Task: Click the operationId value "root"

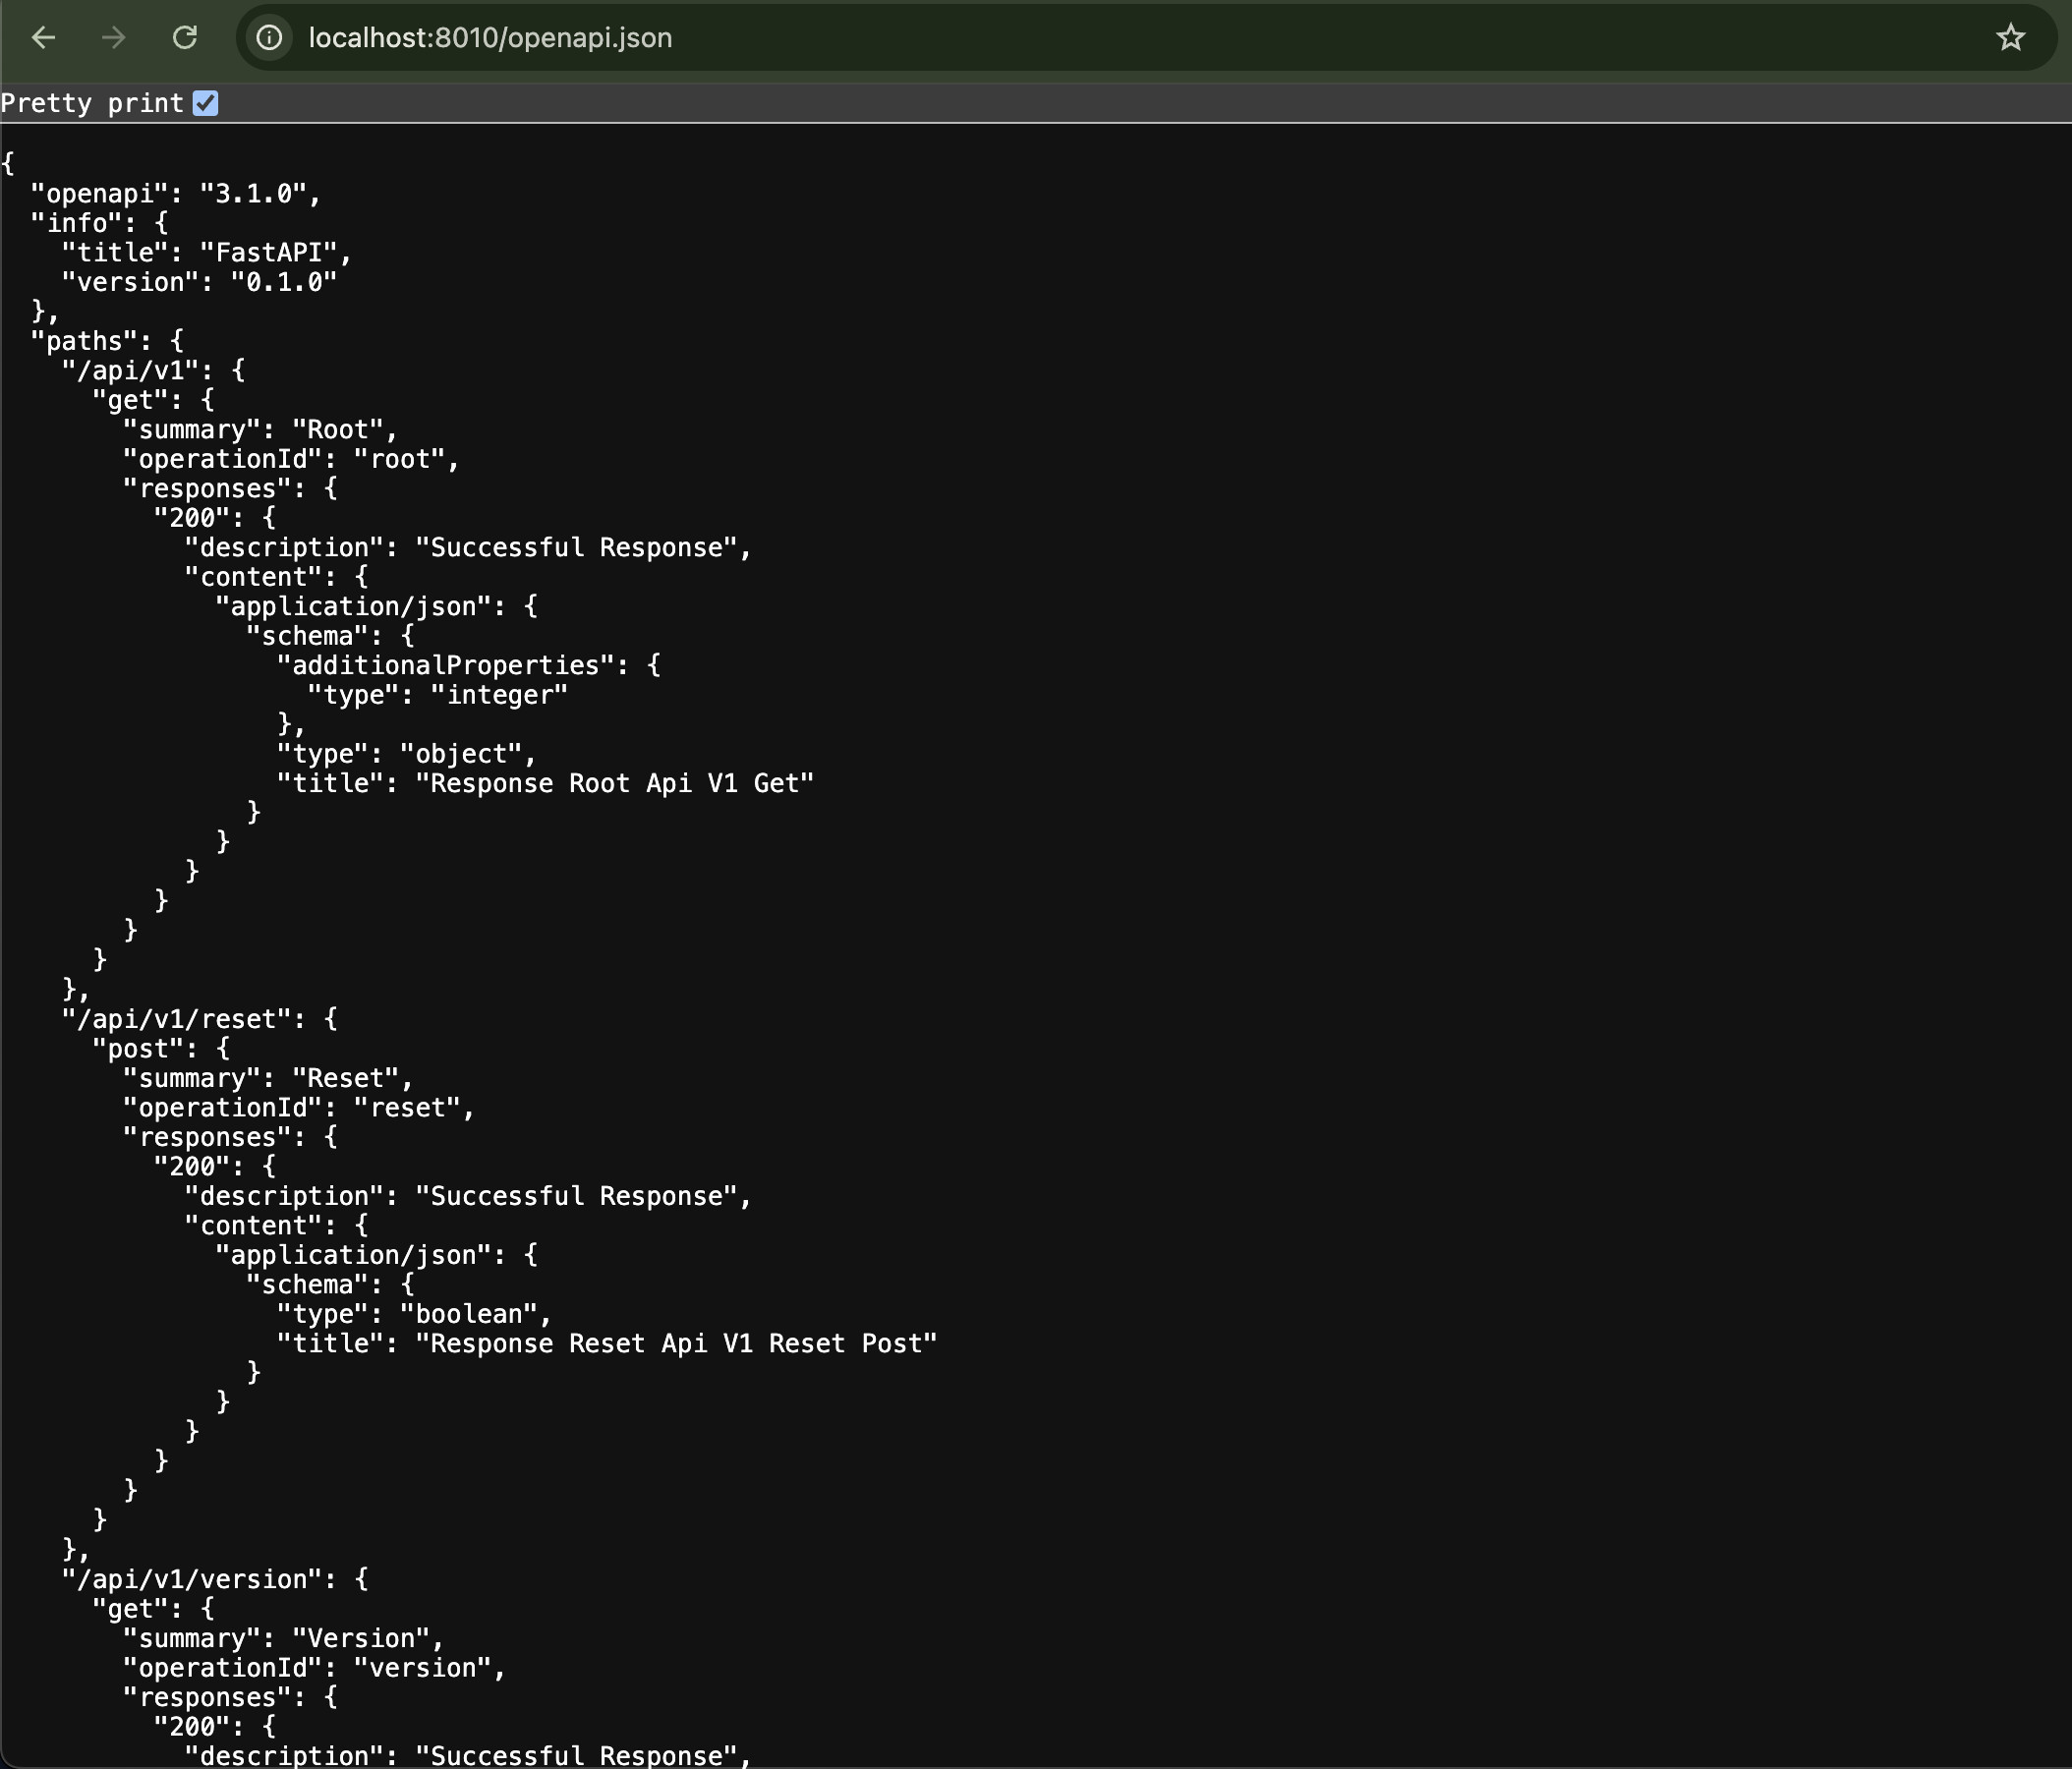Action: 402,458
